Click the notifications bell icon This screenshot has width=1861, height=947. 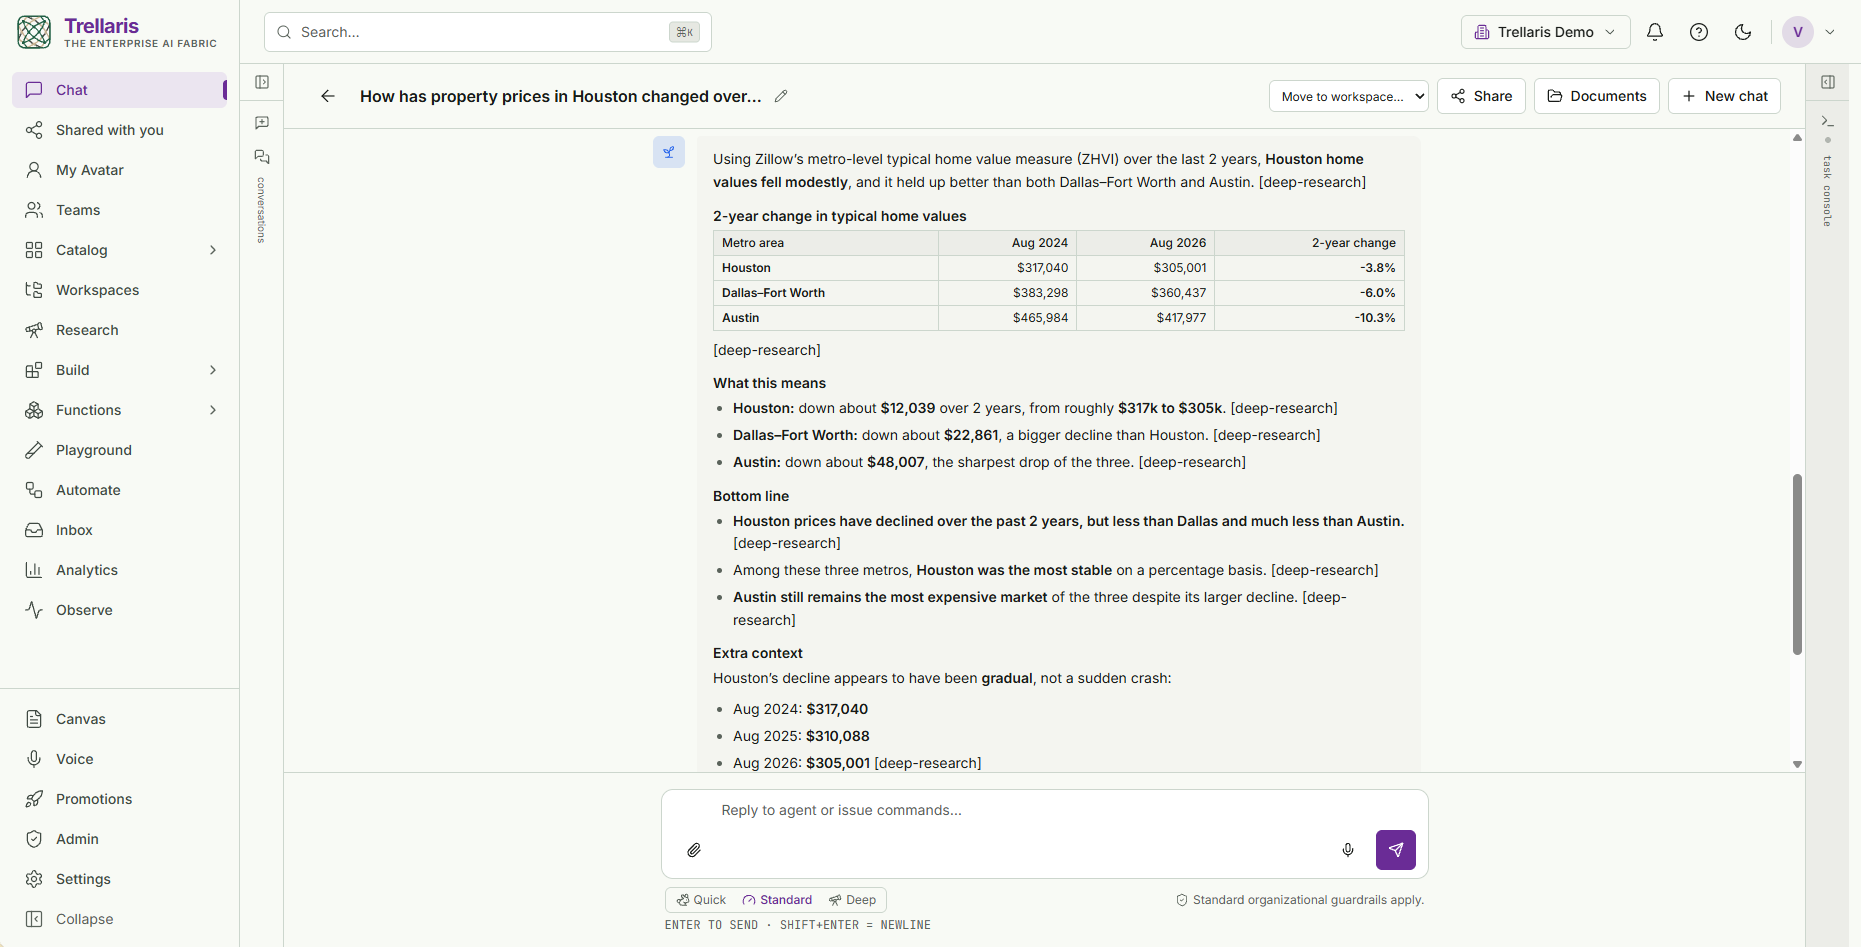1655,32
